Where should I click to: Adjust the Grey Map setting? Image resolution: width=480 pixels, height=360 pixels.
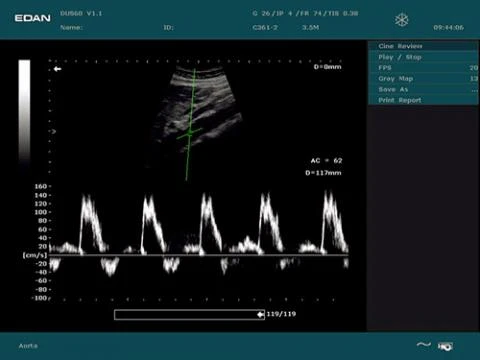(x=423, y=79)
